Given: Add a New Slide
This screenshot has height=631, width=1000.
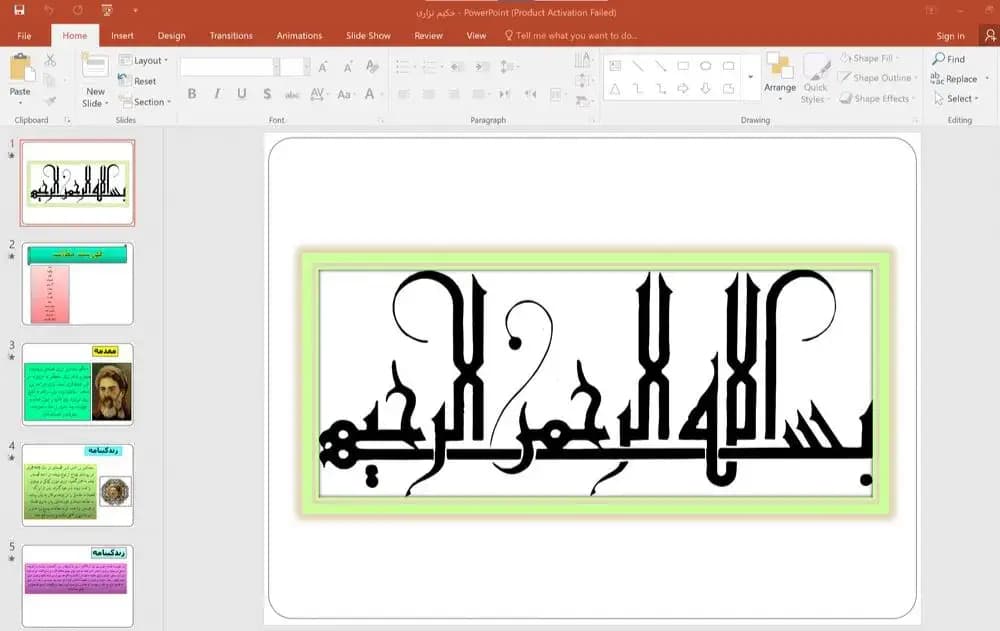Looking at the screenshot, I should coord(95,80).
